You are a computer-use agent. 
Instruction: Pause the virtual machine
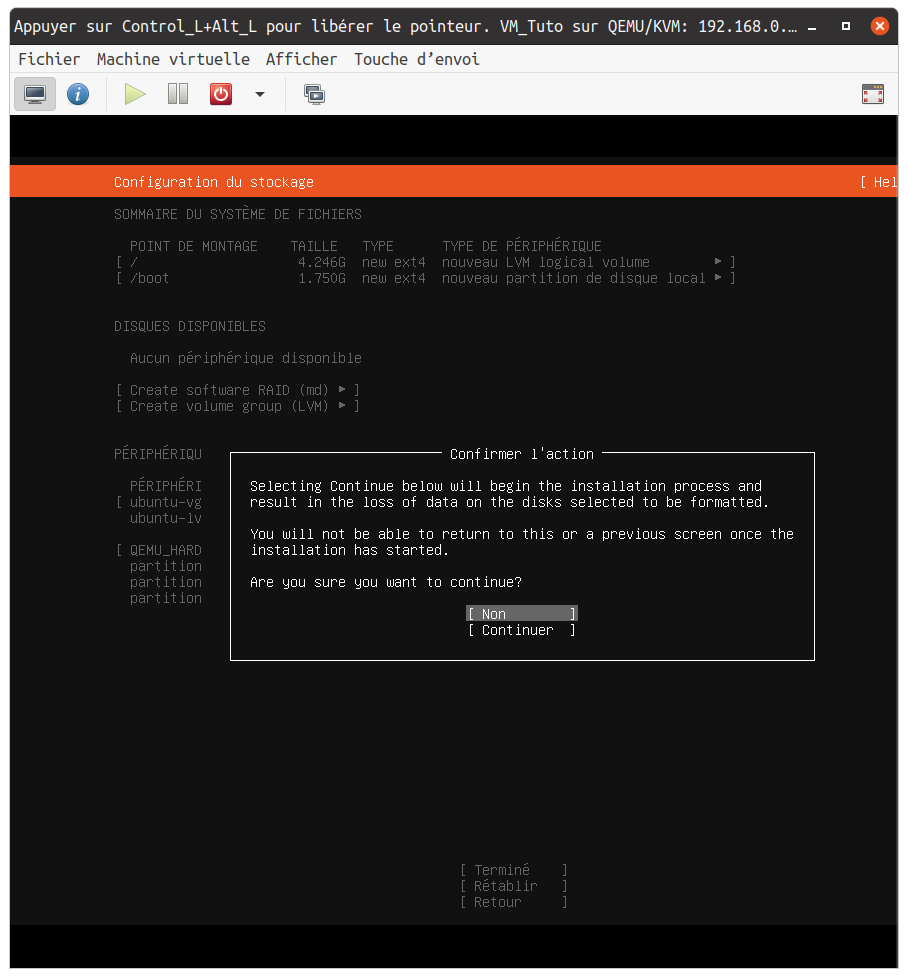click(x=178, y=95)
